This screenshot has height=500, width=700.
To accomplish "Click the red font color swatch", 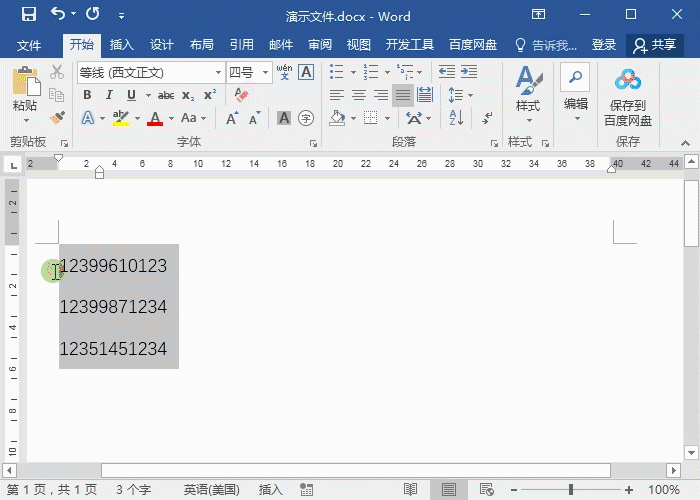I will click(x=155, y=118).
